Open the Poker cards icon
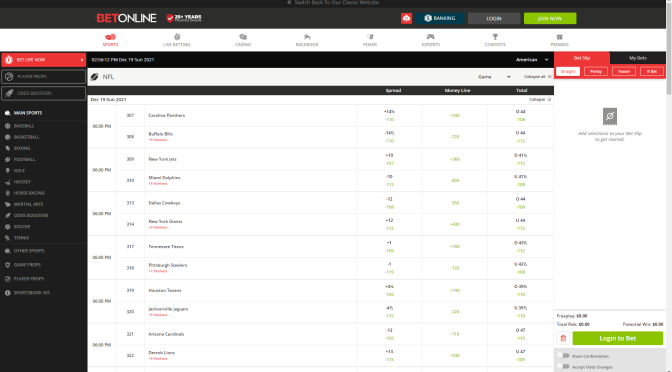The height and width of the screenshot is (372, 672). 370,37
